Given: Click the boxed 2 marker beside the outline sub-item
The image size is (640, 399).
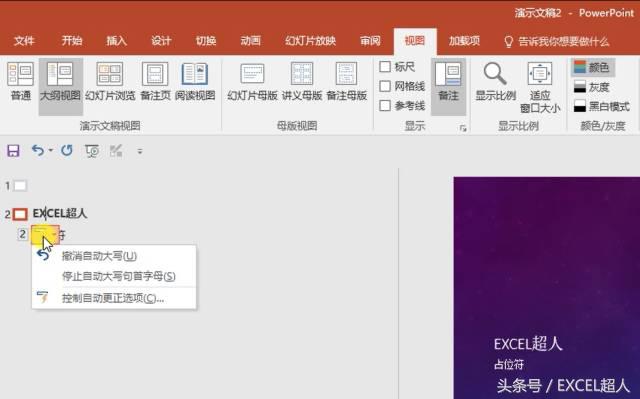Looking at the screenshot, I should 22,234.
